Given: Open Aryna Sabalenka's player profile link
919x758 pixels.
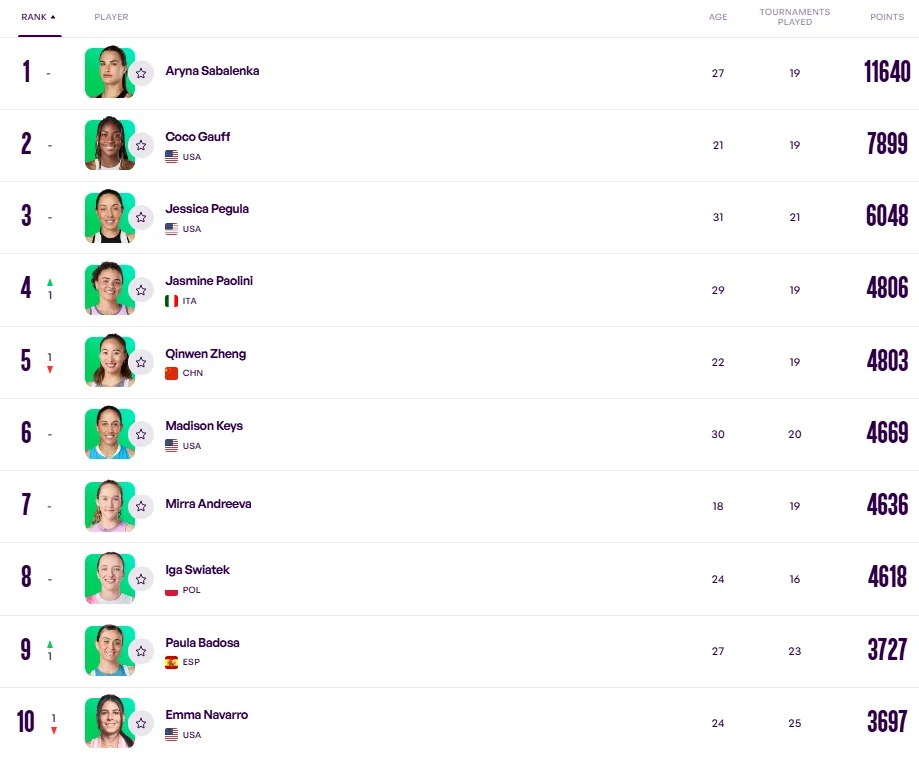Looking at the screenshot, I should coord(212,71).
